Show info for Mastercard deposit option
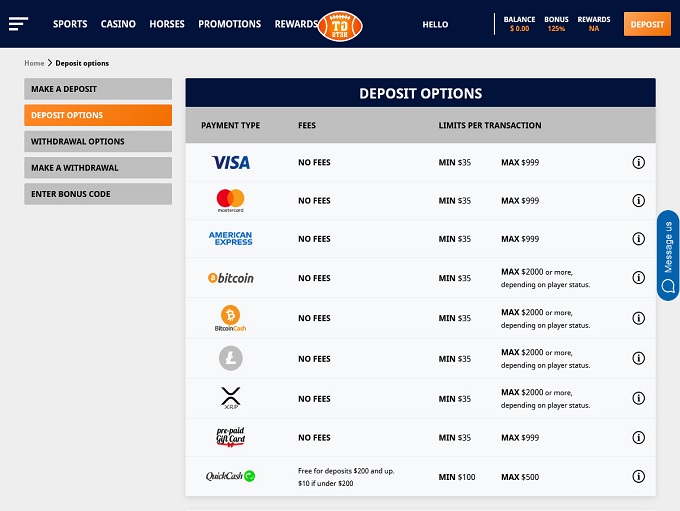Viewport: 680px width, 511px height. point(639,201)
